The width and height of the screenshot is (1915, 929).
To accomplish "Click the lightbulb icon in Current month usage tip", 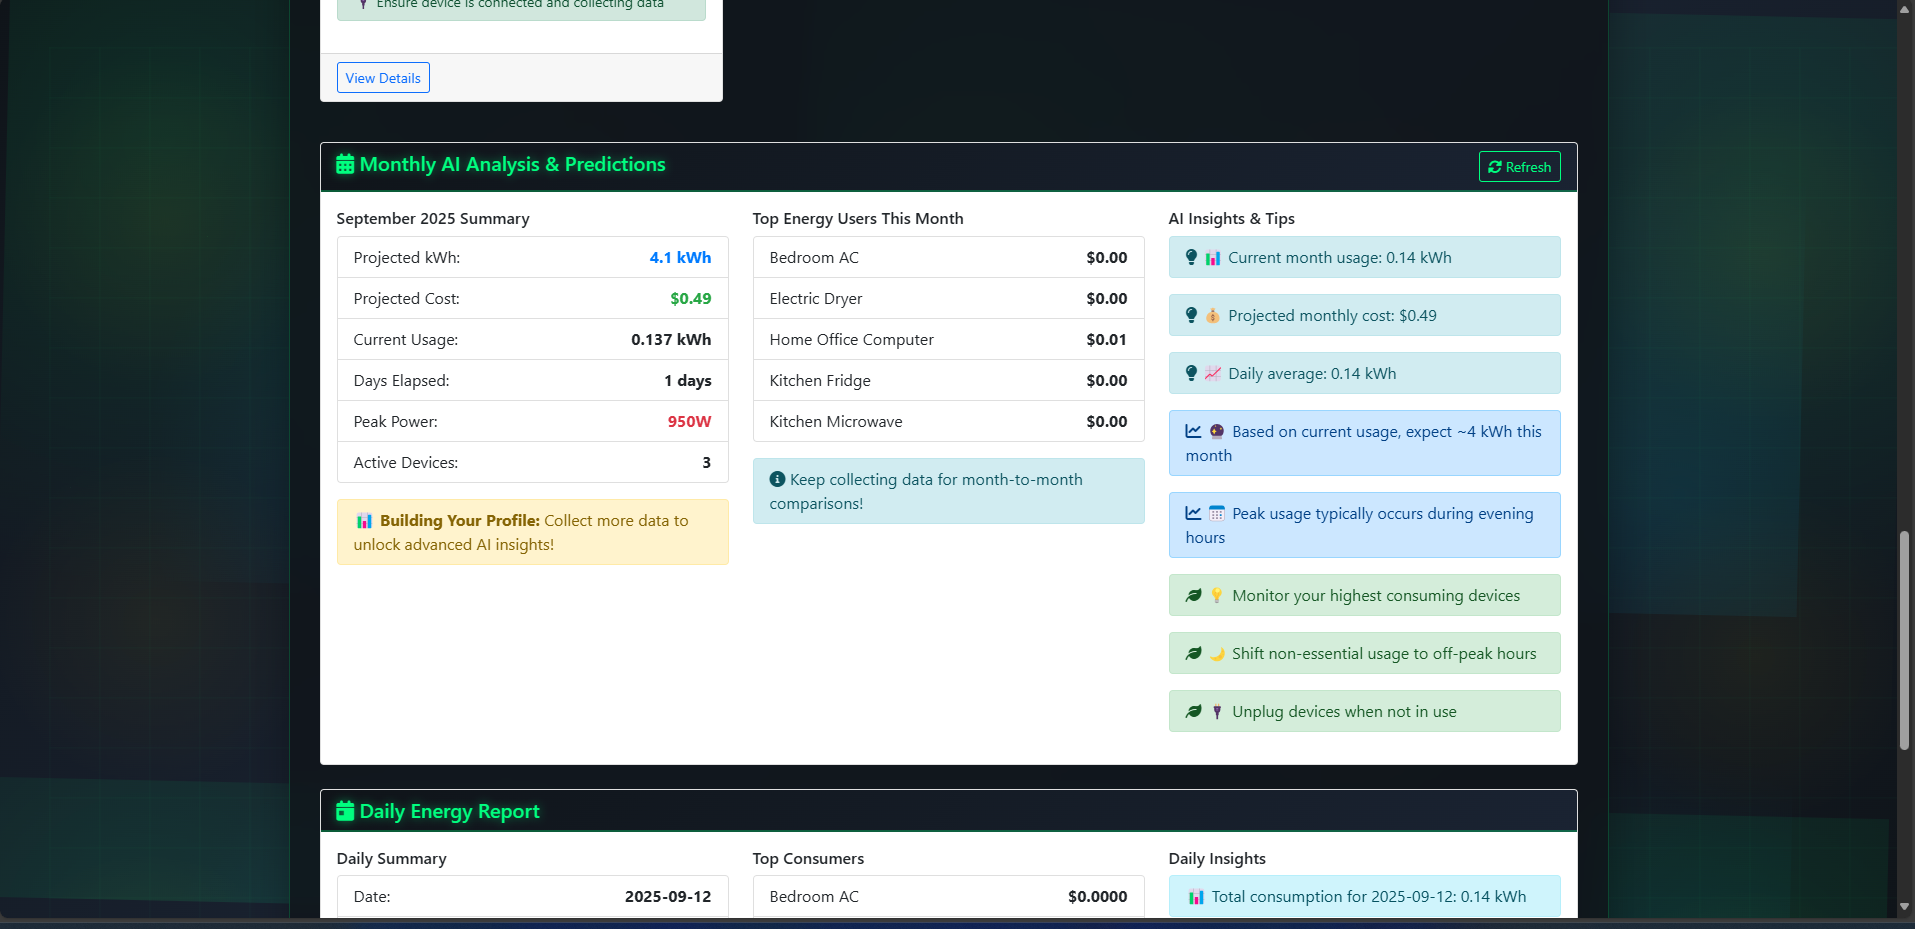I will [x=1191, y=257].
